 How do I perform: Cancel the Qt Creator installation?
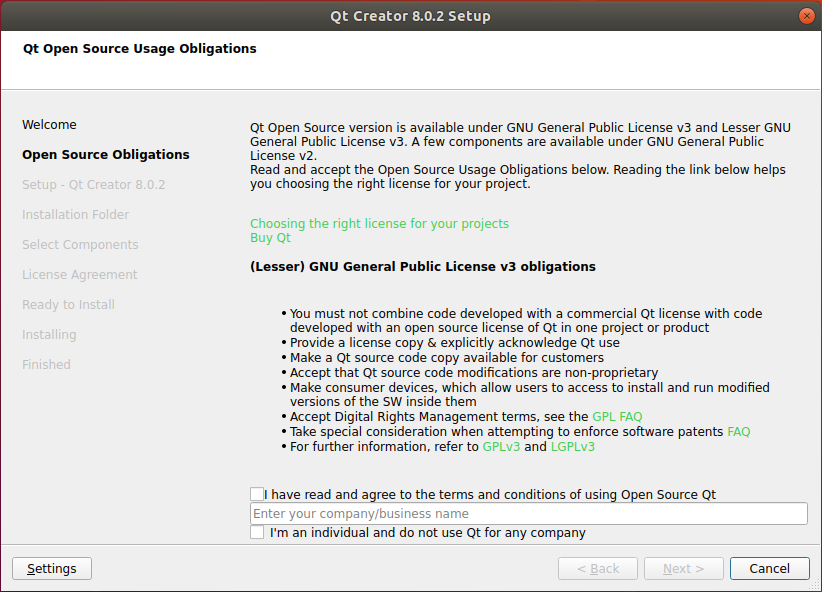tap(769, 568)
